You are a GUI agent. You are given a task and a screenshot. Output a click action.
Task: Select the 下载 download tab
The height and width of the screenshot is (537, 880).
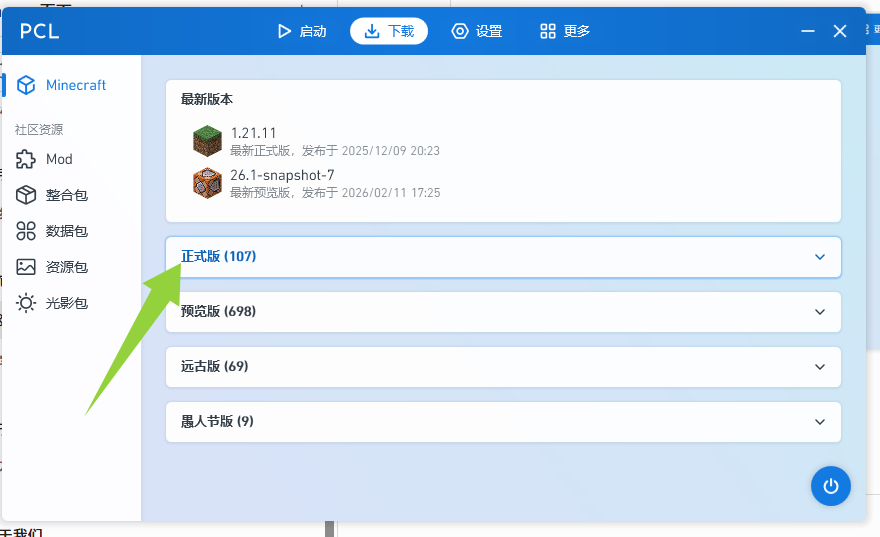[389, 31]
